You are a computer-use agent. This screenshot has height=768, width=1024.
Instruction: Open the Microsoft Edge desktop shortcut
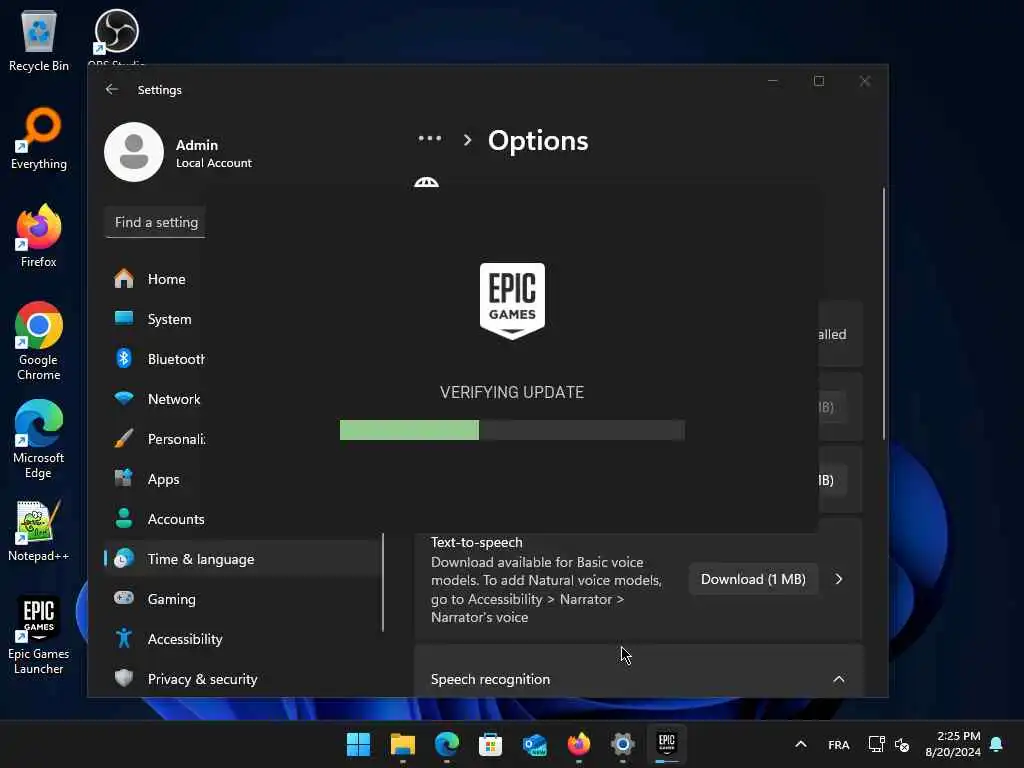pyautogui.click(x=39, y=439)
